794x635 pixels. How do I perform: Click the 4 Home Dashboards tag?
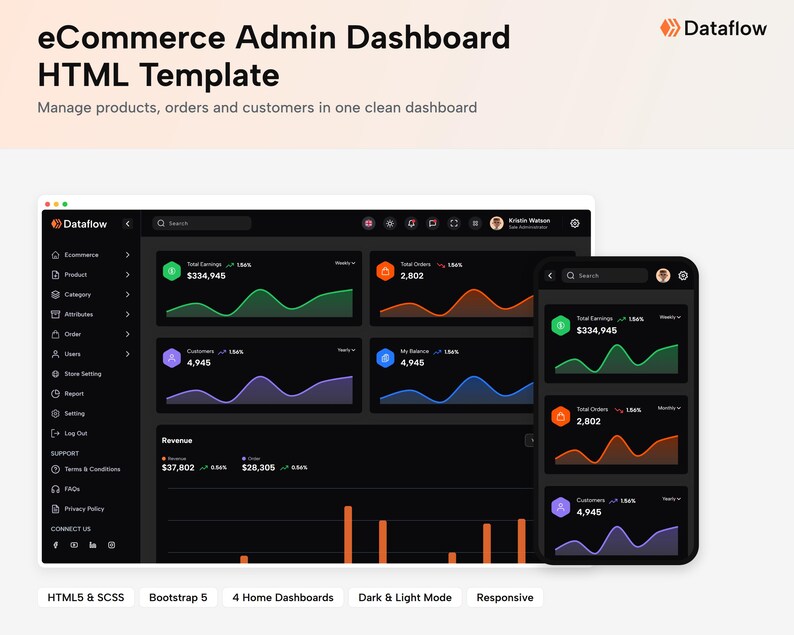pos(283,598)
